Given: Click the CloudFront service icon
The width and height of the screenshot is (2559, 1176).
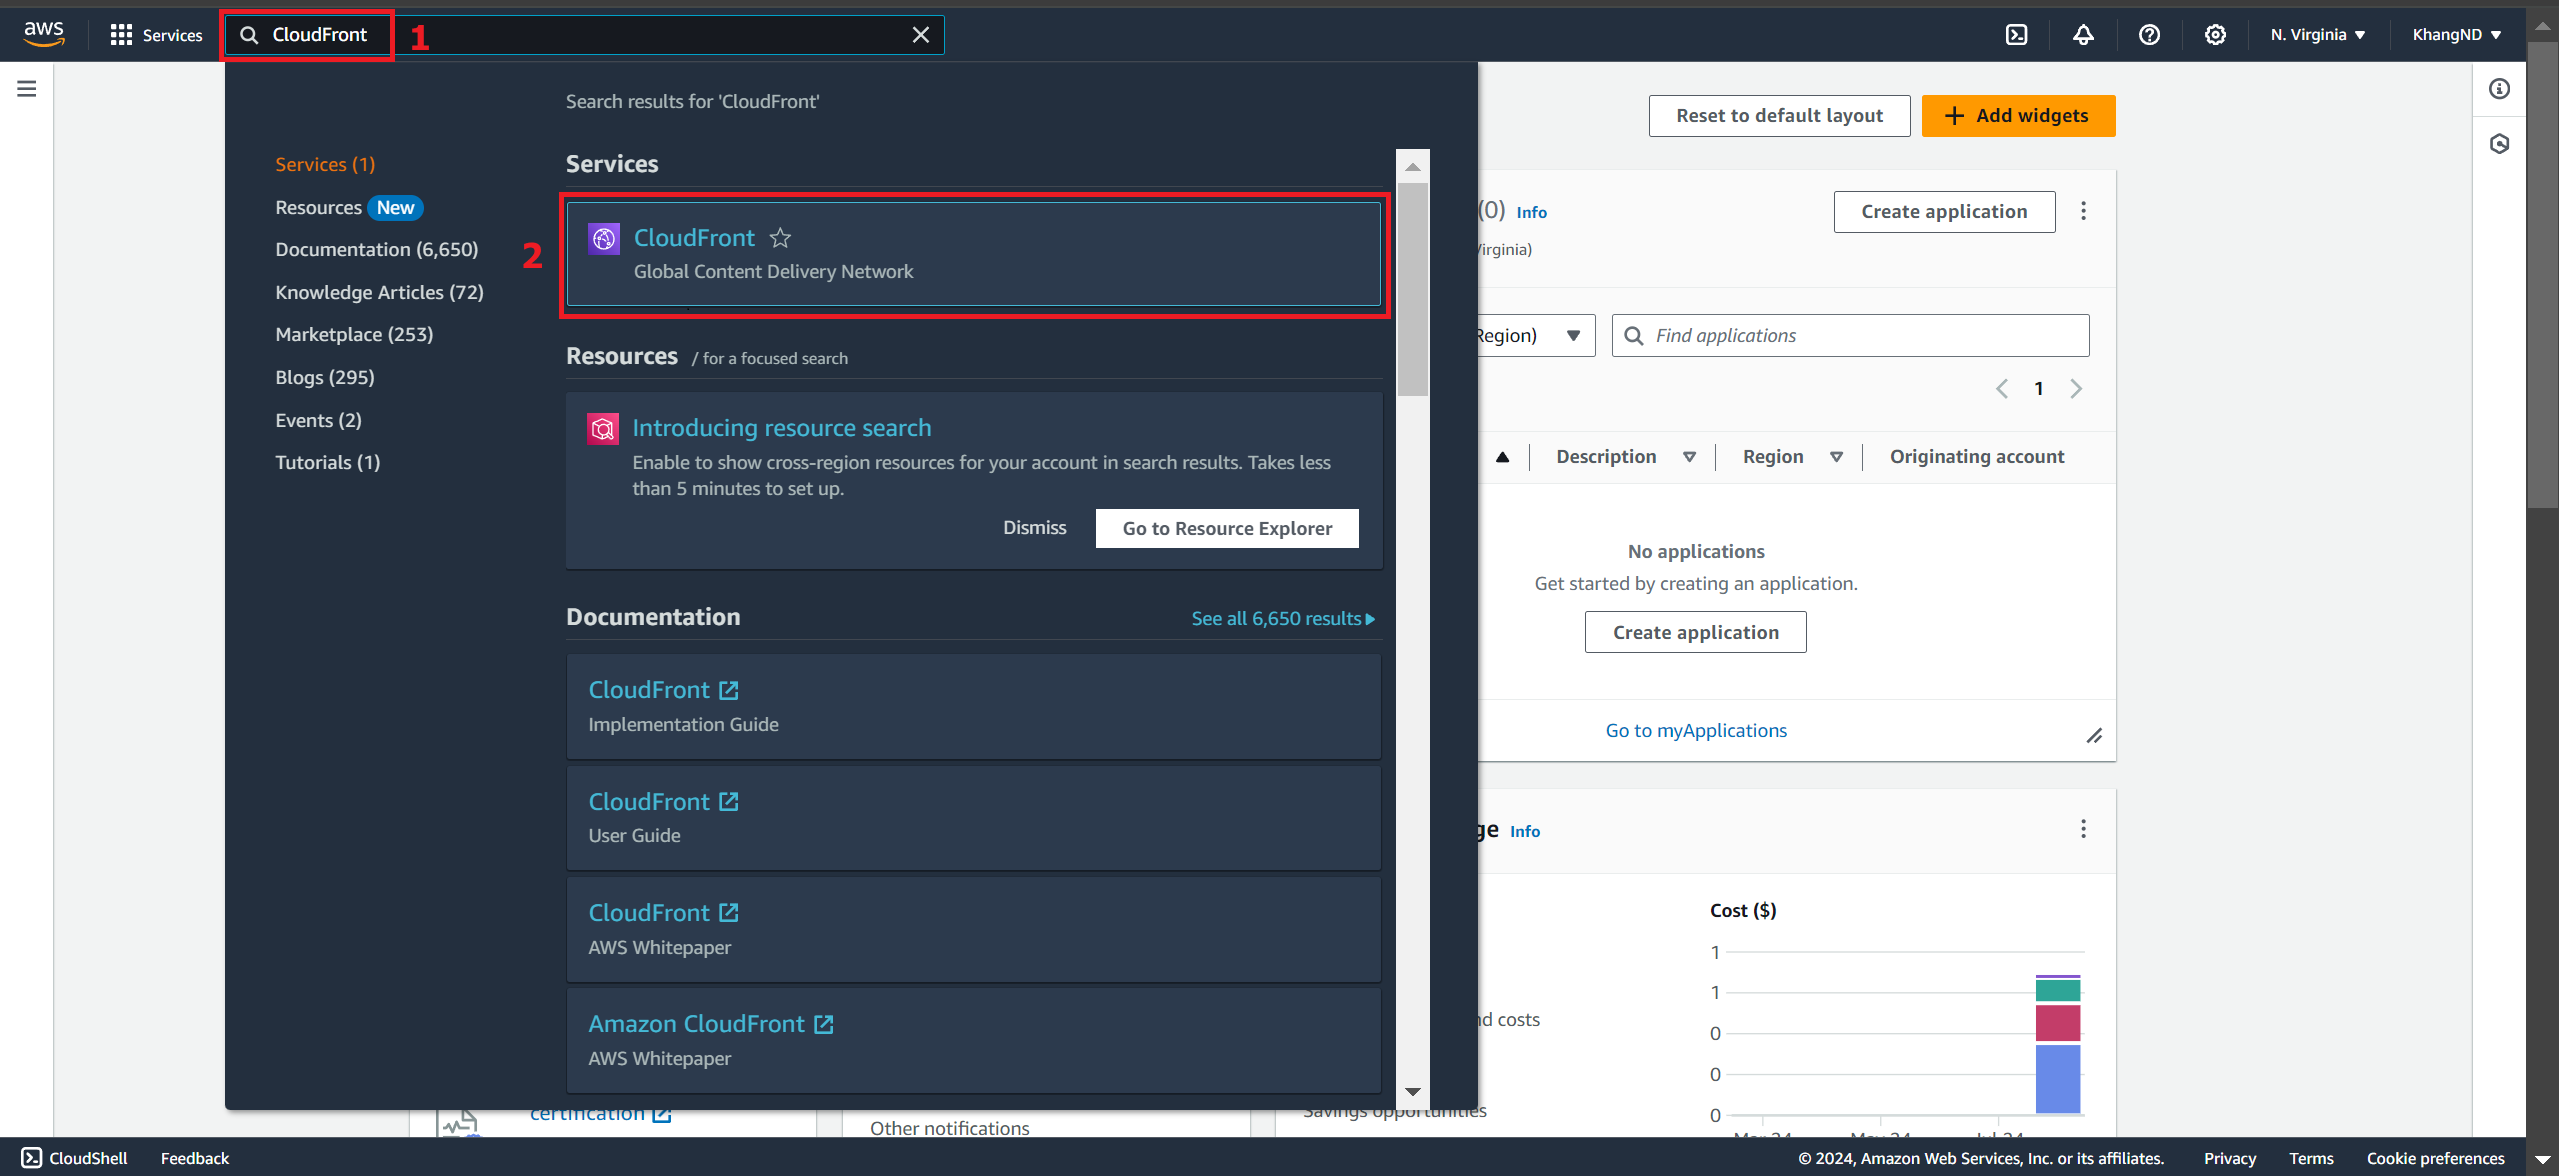Looking at the screenshot, I should (x=604, y=238).
